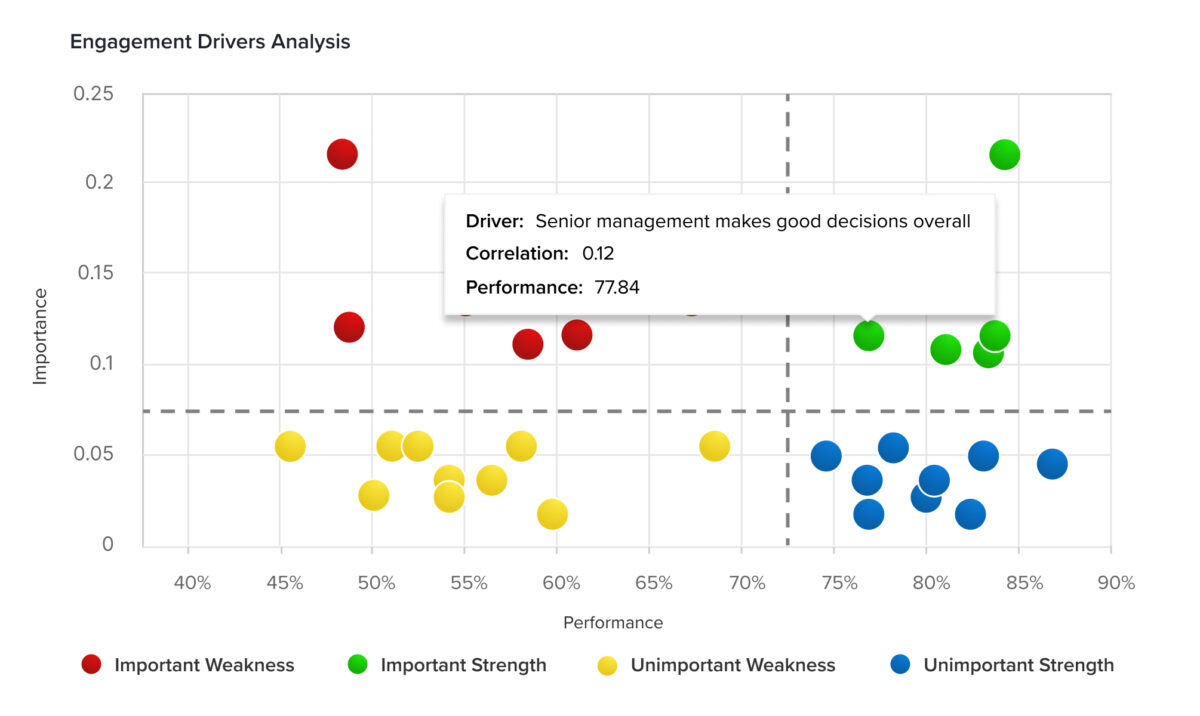Click the Engagement Drivers Analysis chart title
Viewport: 1200px width, 716px height.
click(210, 42)
